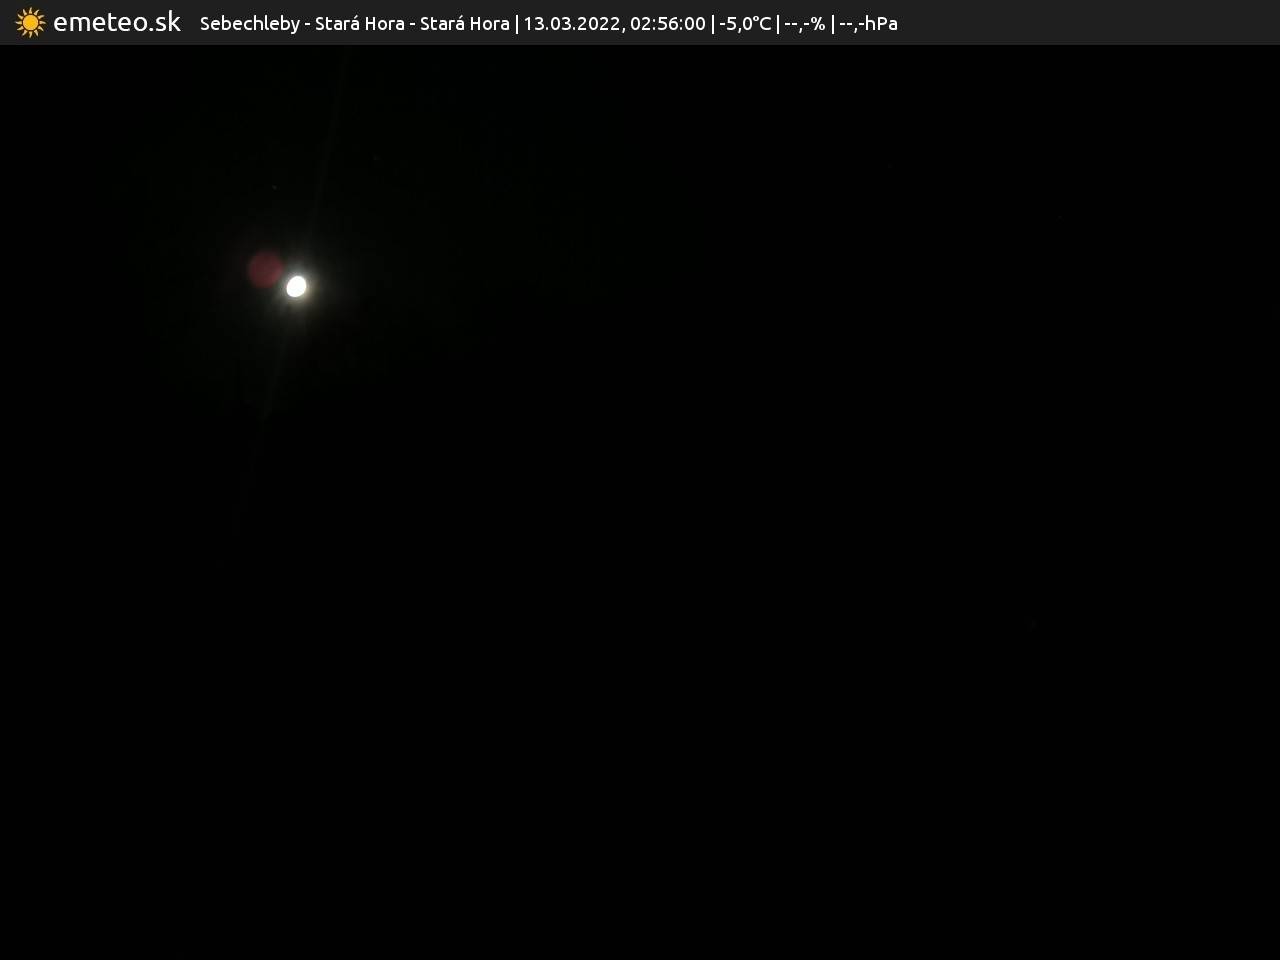Click the separator between humidity and pressure
The image size is (1280, 960).
[832, 23]
